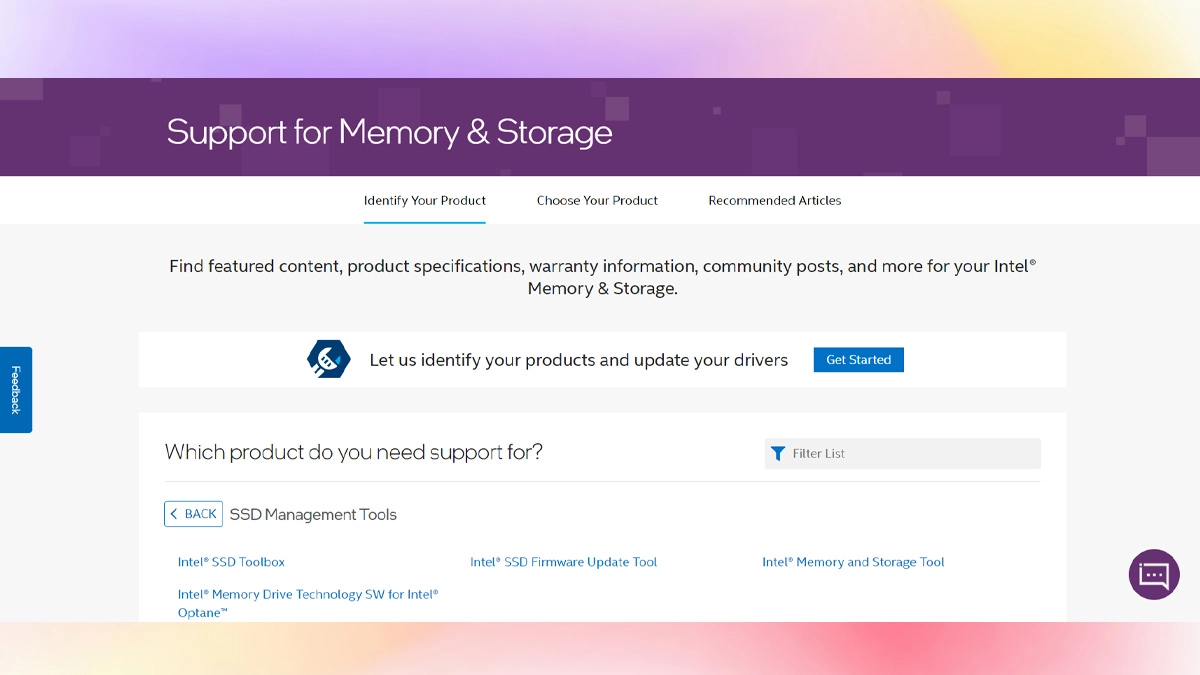
Task: Open the Choose Your Product tab
Action: 597,200
